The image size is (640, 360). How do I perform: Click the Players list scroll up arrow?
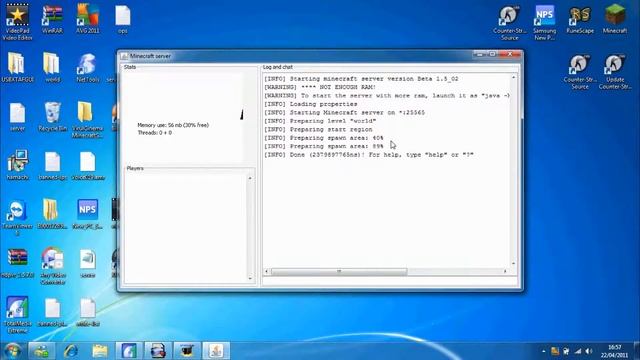coord(250,178)
